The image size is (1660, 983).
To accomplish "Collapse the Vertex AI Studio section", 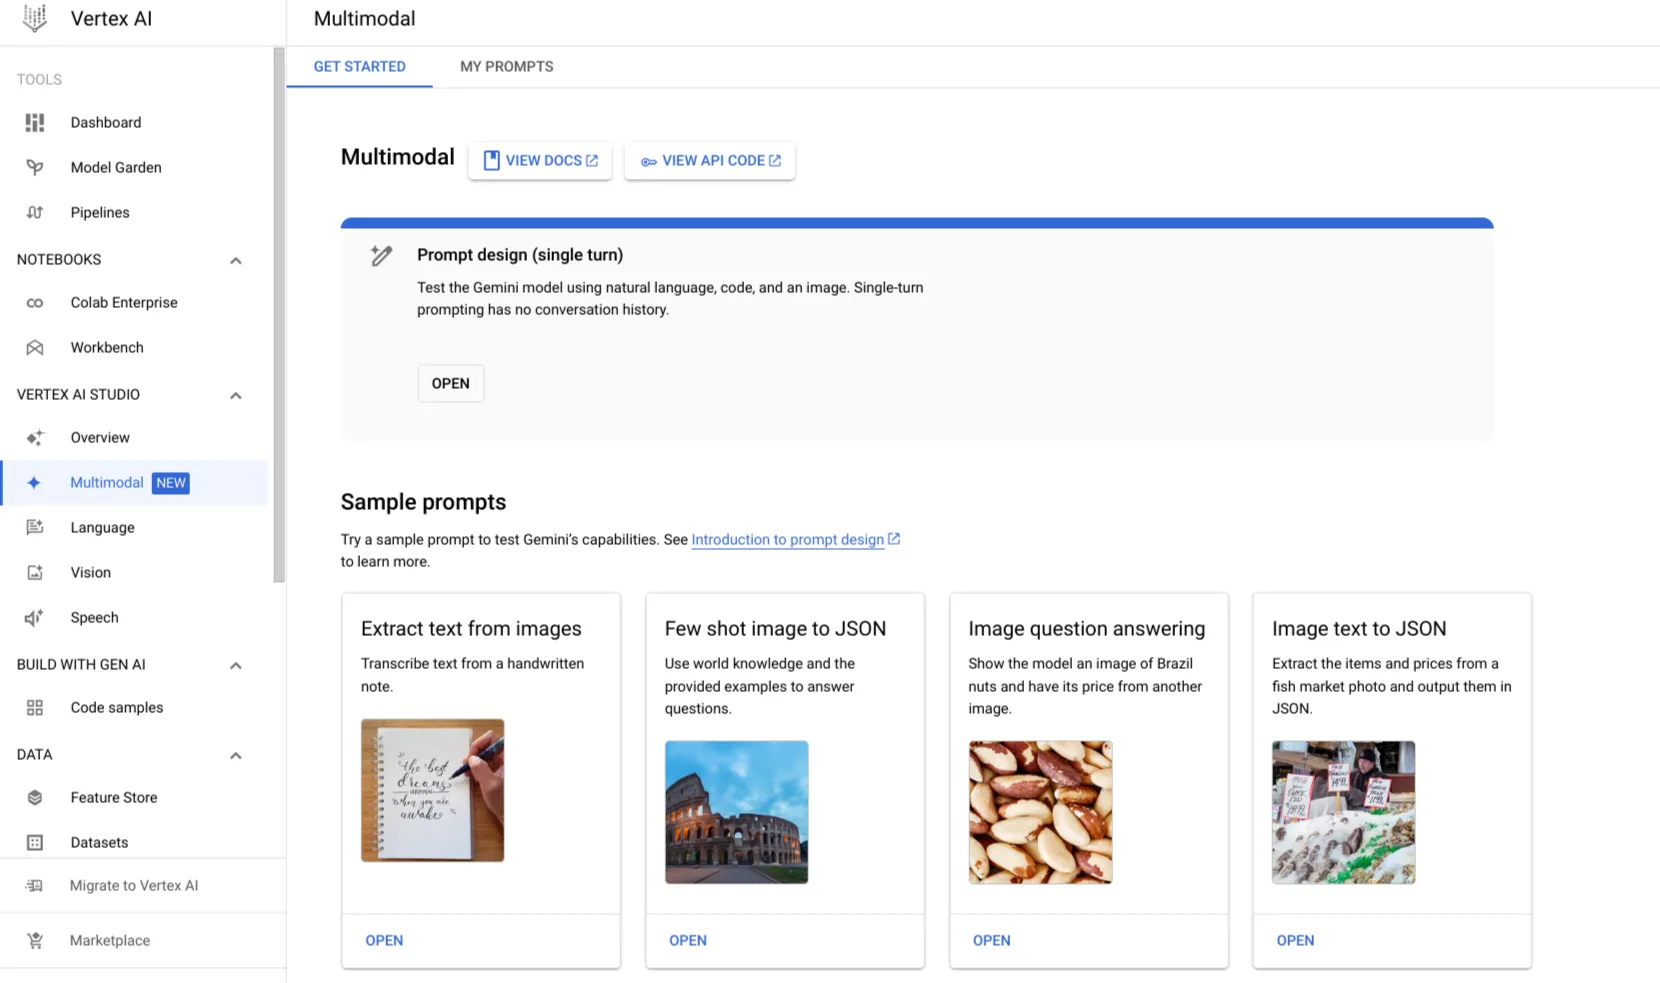I will pos(236,395).
